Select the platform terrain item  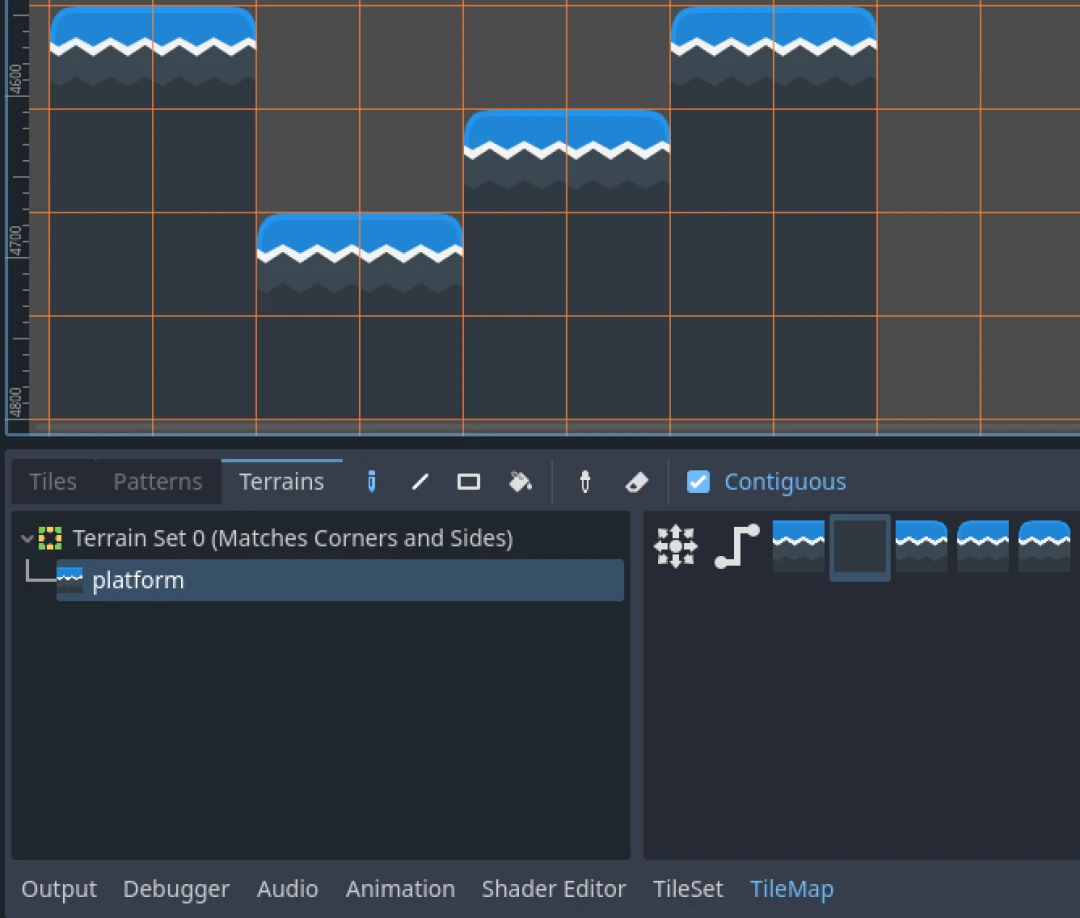pos(340,580)
